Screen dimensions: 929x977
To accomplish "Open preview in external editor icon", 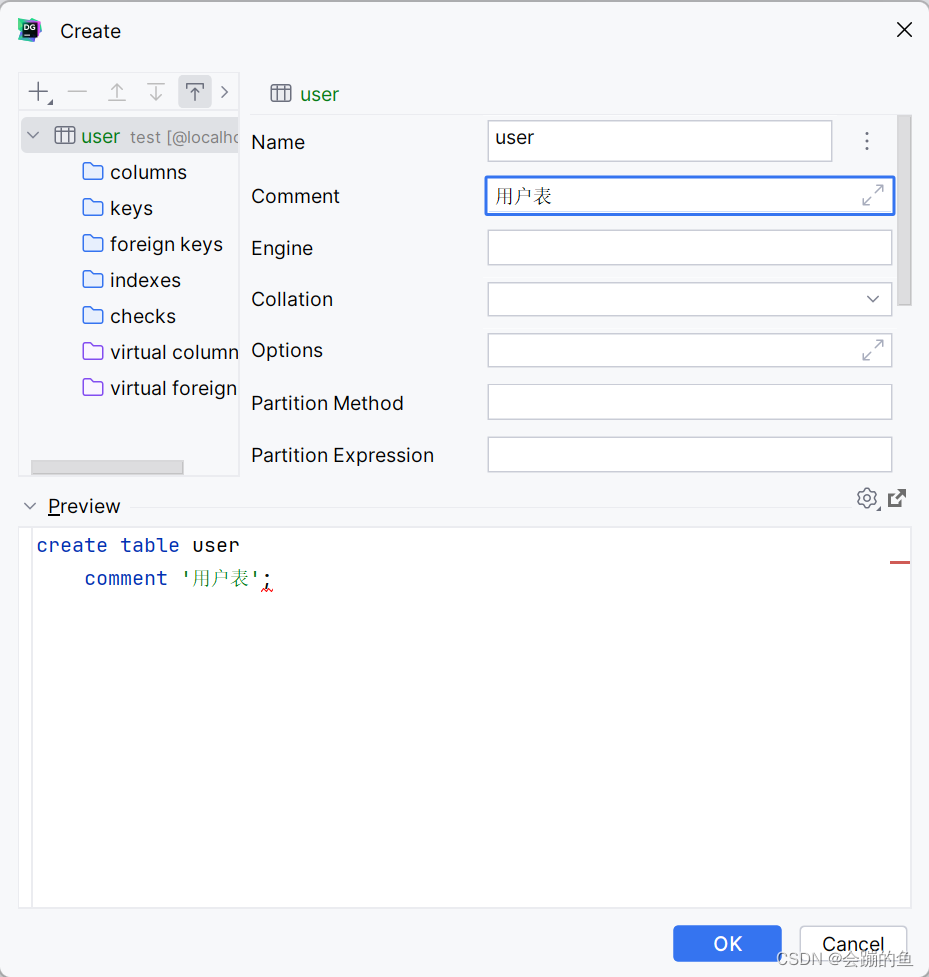I will [897, 498].
